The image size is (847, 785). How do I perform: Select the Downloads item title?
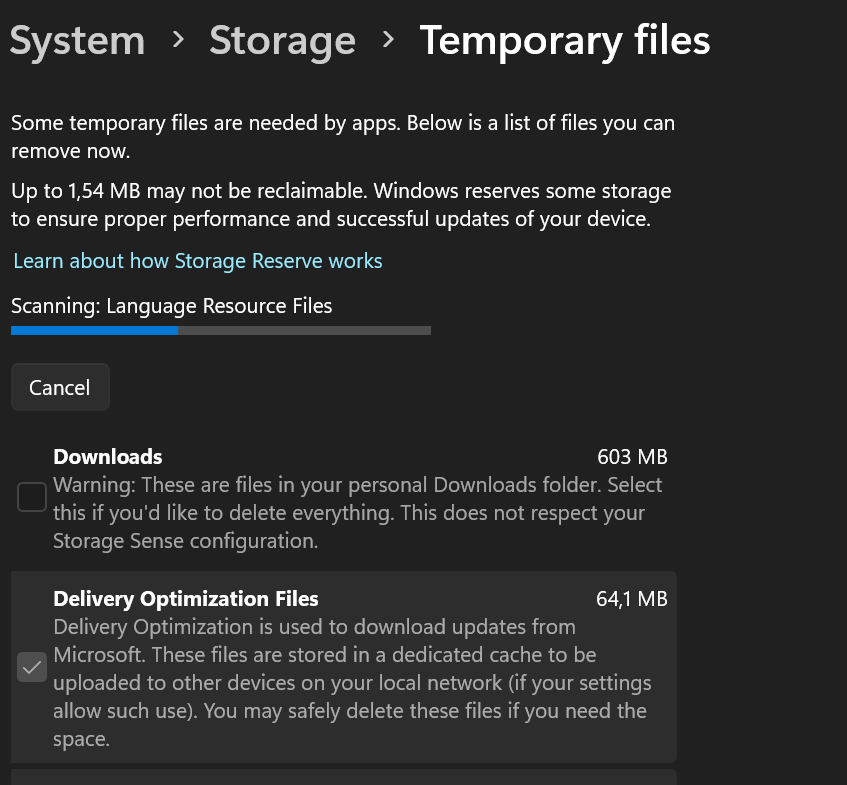point(108,457)
